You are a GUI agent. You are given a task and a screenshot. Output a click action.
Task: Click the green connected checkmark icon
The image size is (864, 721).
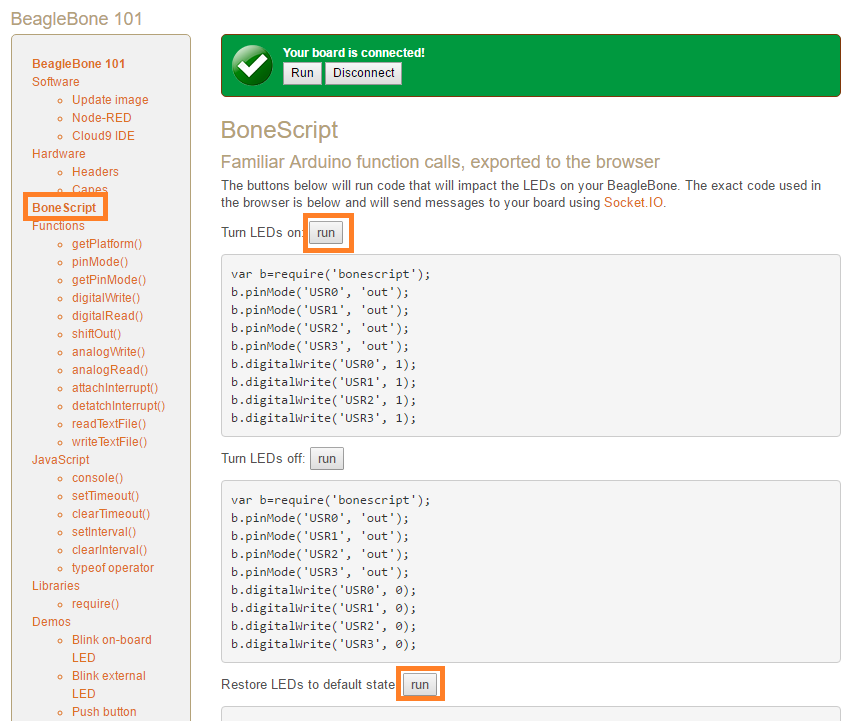[252, 65]
